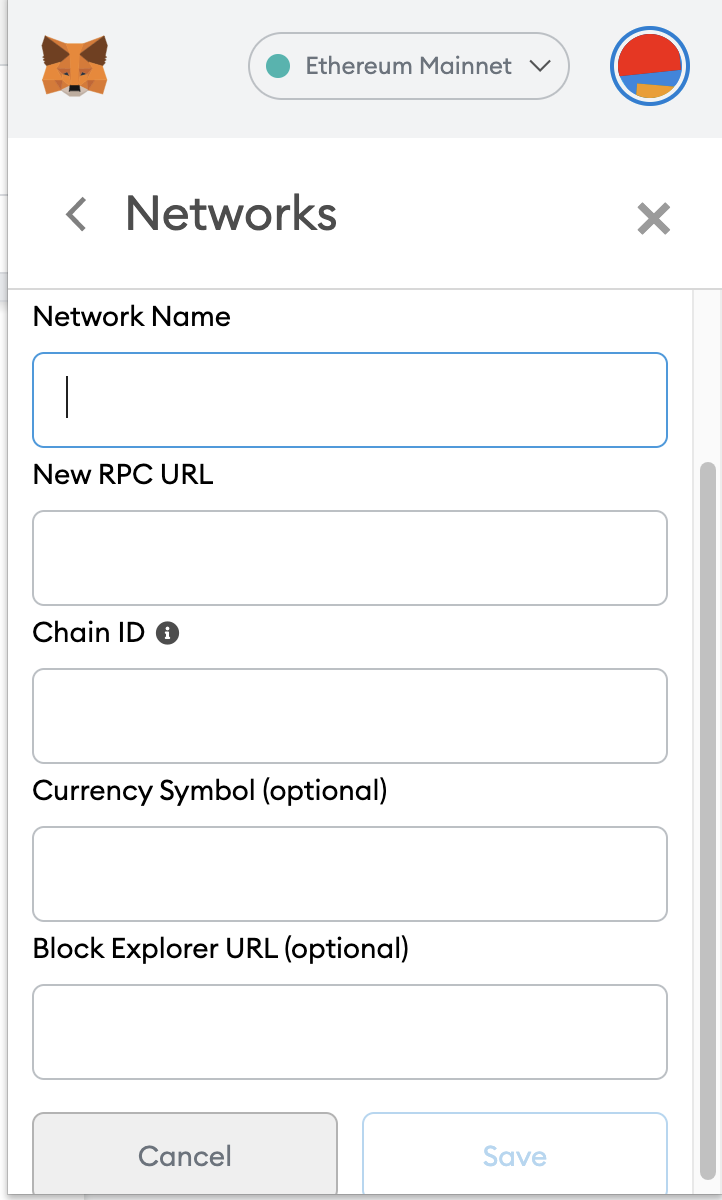Screen dimensions: 722x1200
Task: Click the Currency Symbol (optional) label
Action: click(x=210, y=791)
